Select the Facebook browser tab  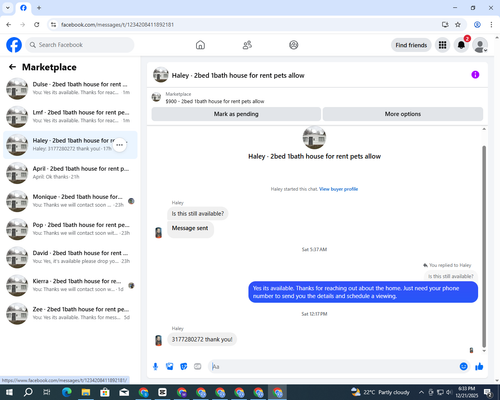tap(23, 8)
